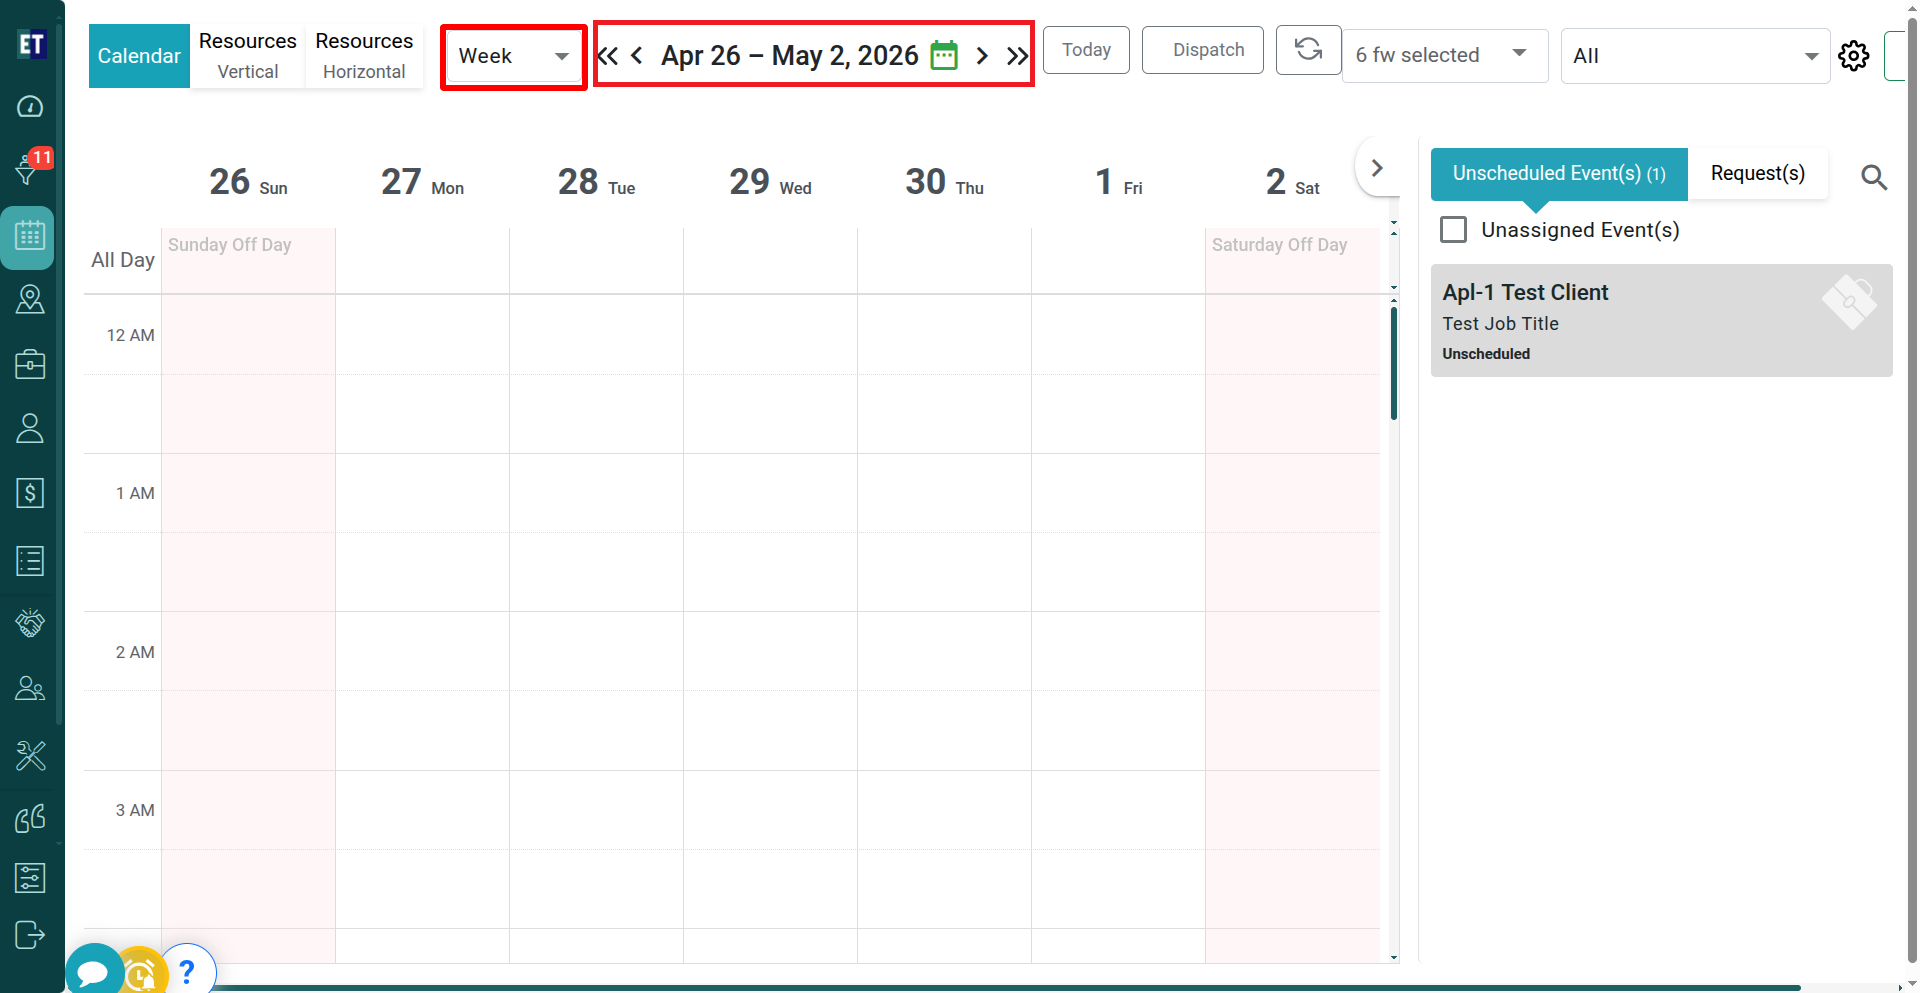This screenshot has width=1920, height=993.
Task: Open the dashboard speedometer icon in sidebar
Action: pyautogui.click(x=30, y=106)
